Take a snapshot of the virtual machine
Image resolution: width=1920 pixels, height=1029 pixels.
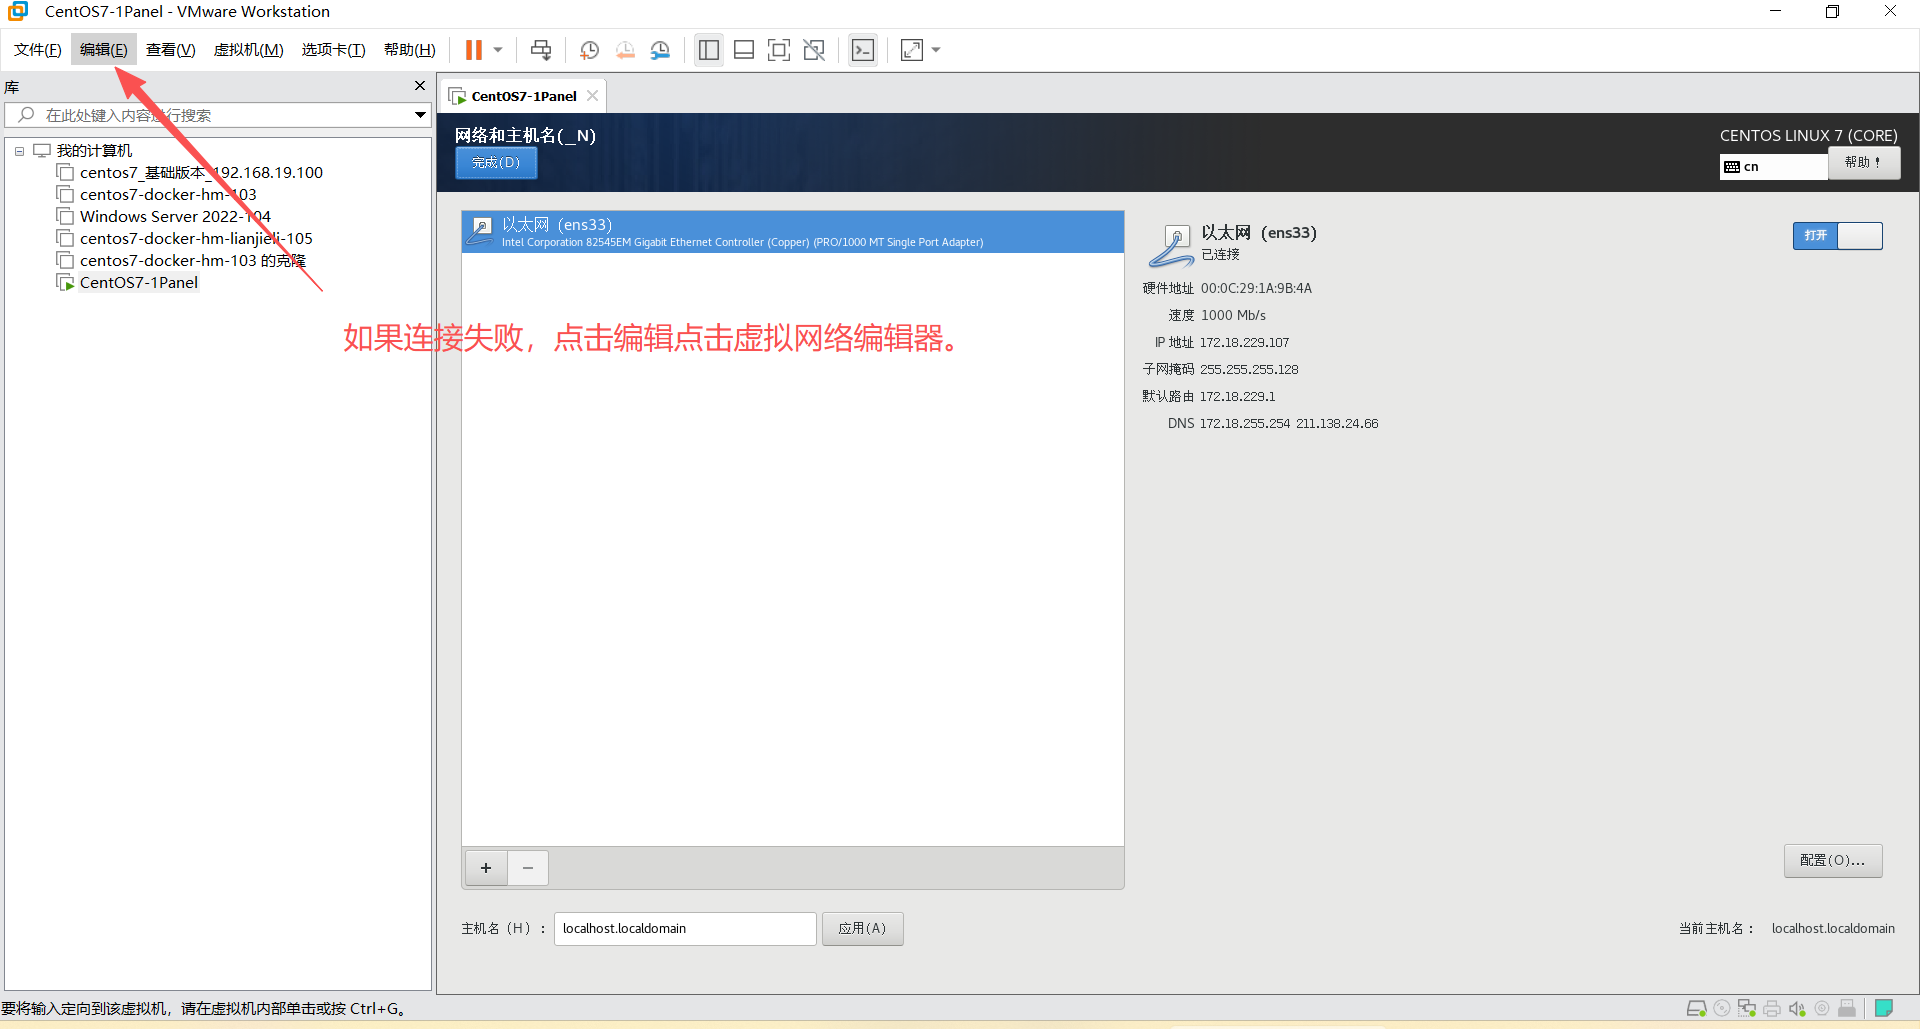[590, 50]
